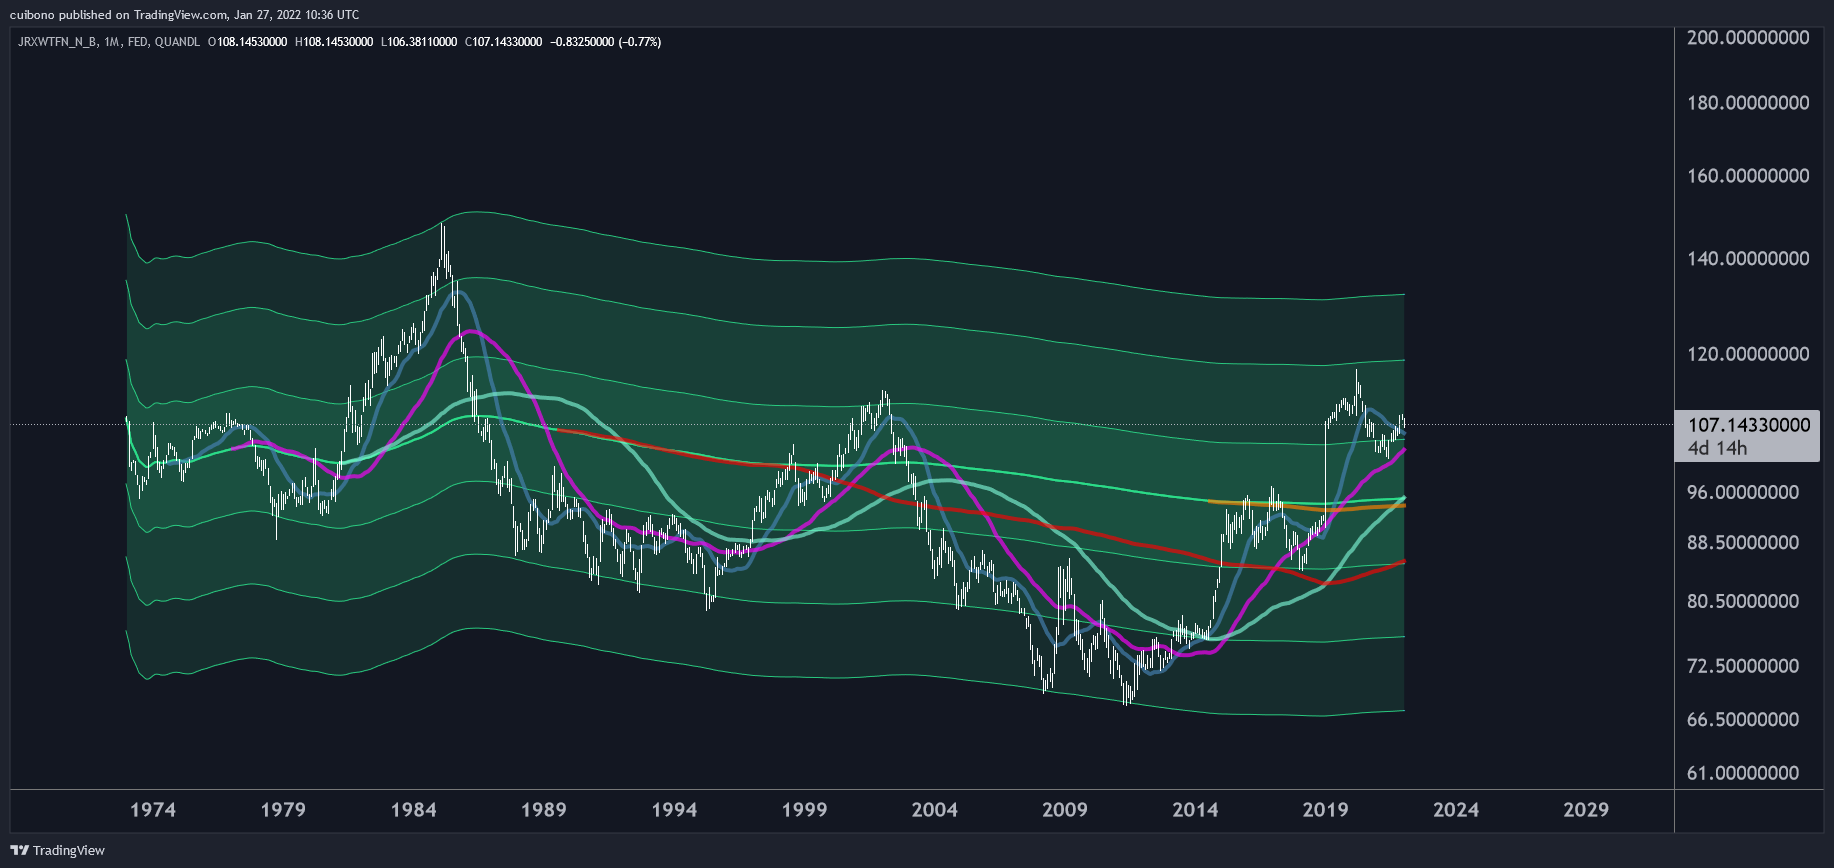
Task: Click the 140.00000000 price axis label
Action: [1748, 259]
